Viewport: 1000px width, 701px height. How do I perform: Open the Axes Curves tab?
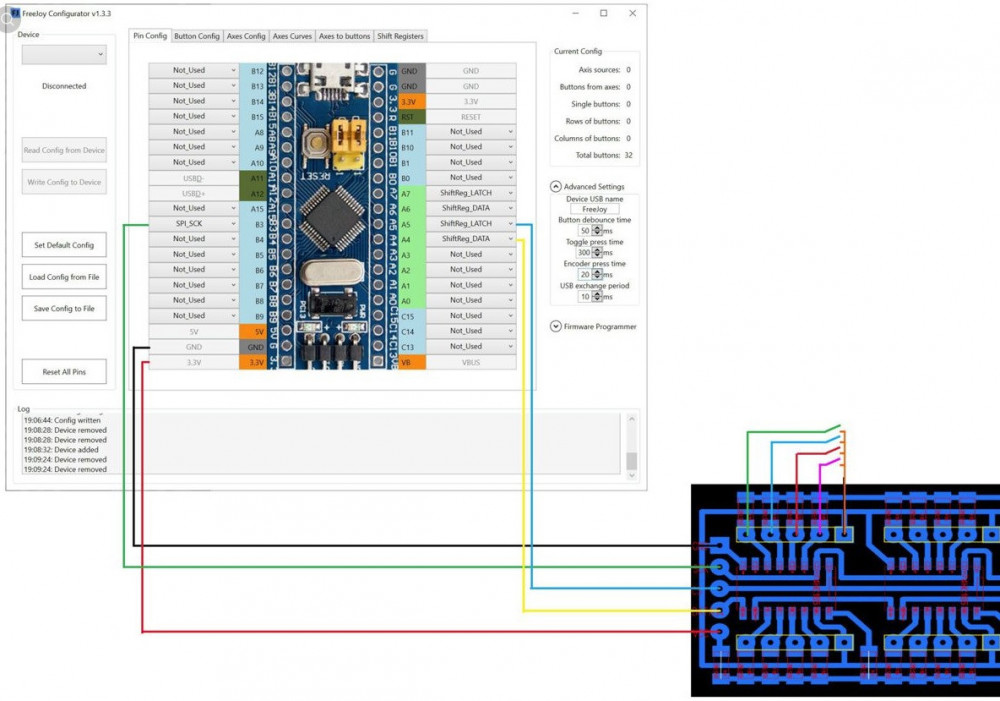click(x=293, y=36)
